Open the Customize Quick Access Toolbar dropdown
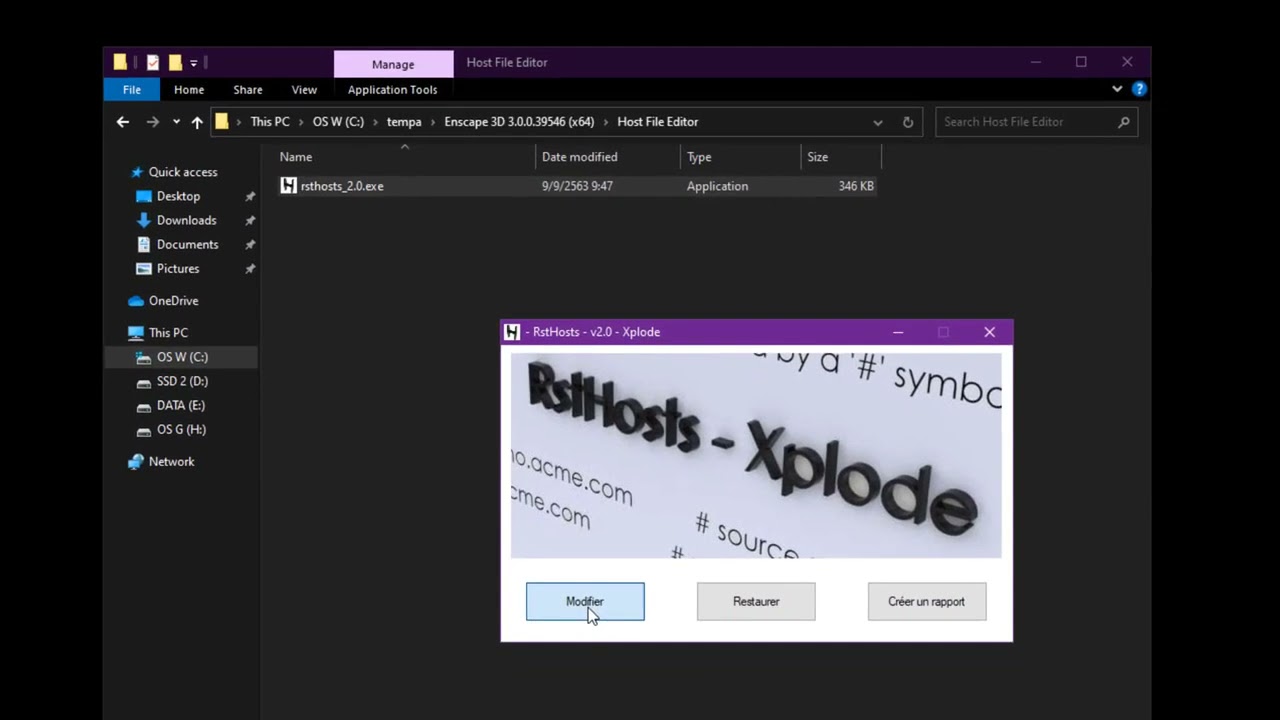 pos(194,63)
